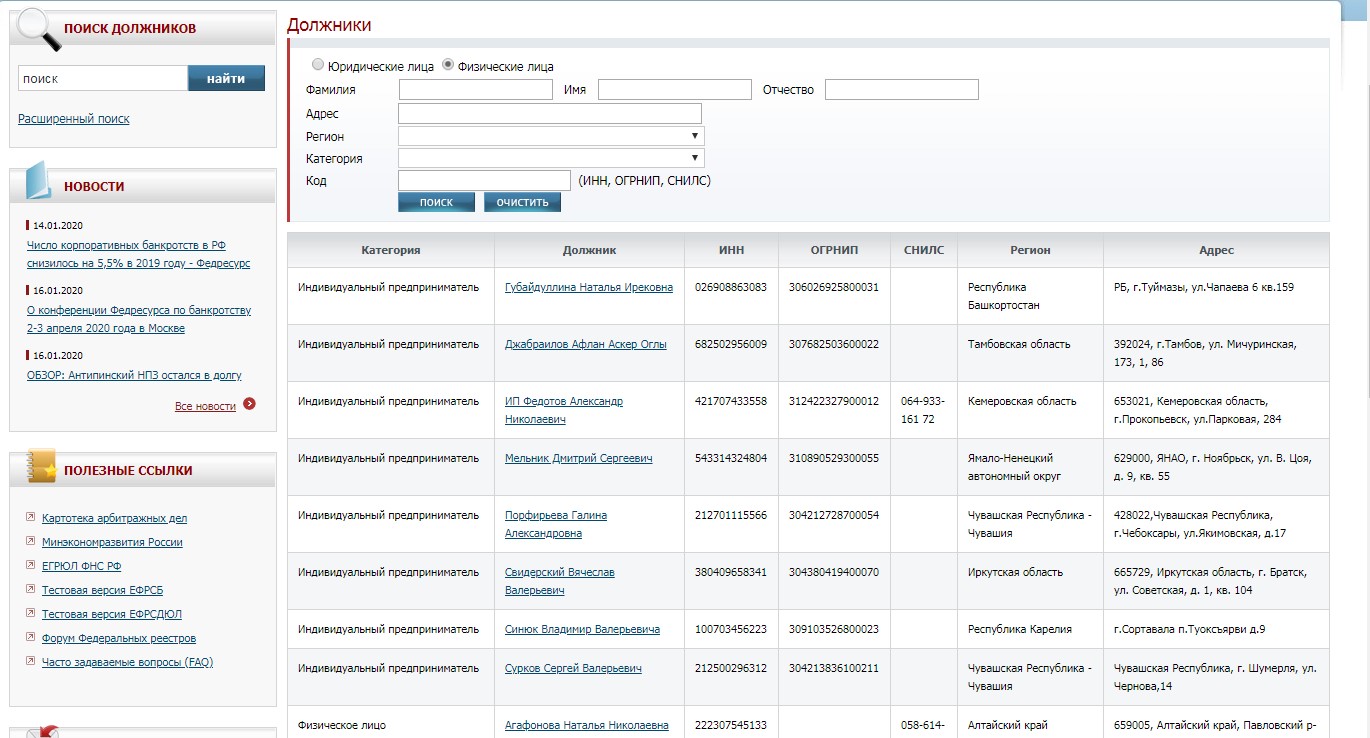Click the Фамилия input field
Viewport: 1370px width, 738px height.
click(476, 90)
